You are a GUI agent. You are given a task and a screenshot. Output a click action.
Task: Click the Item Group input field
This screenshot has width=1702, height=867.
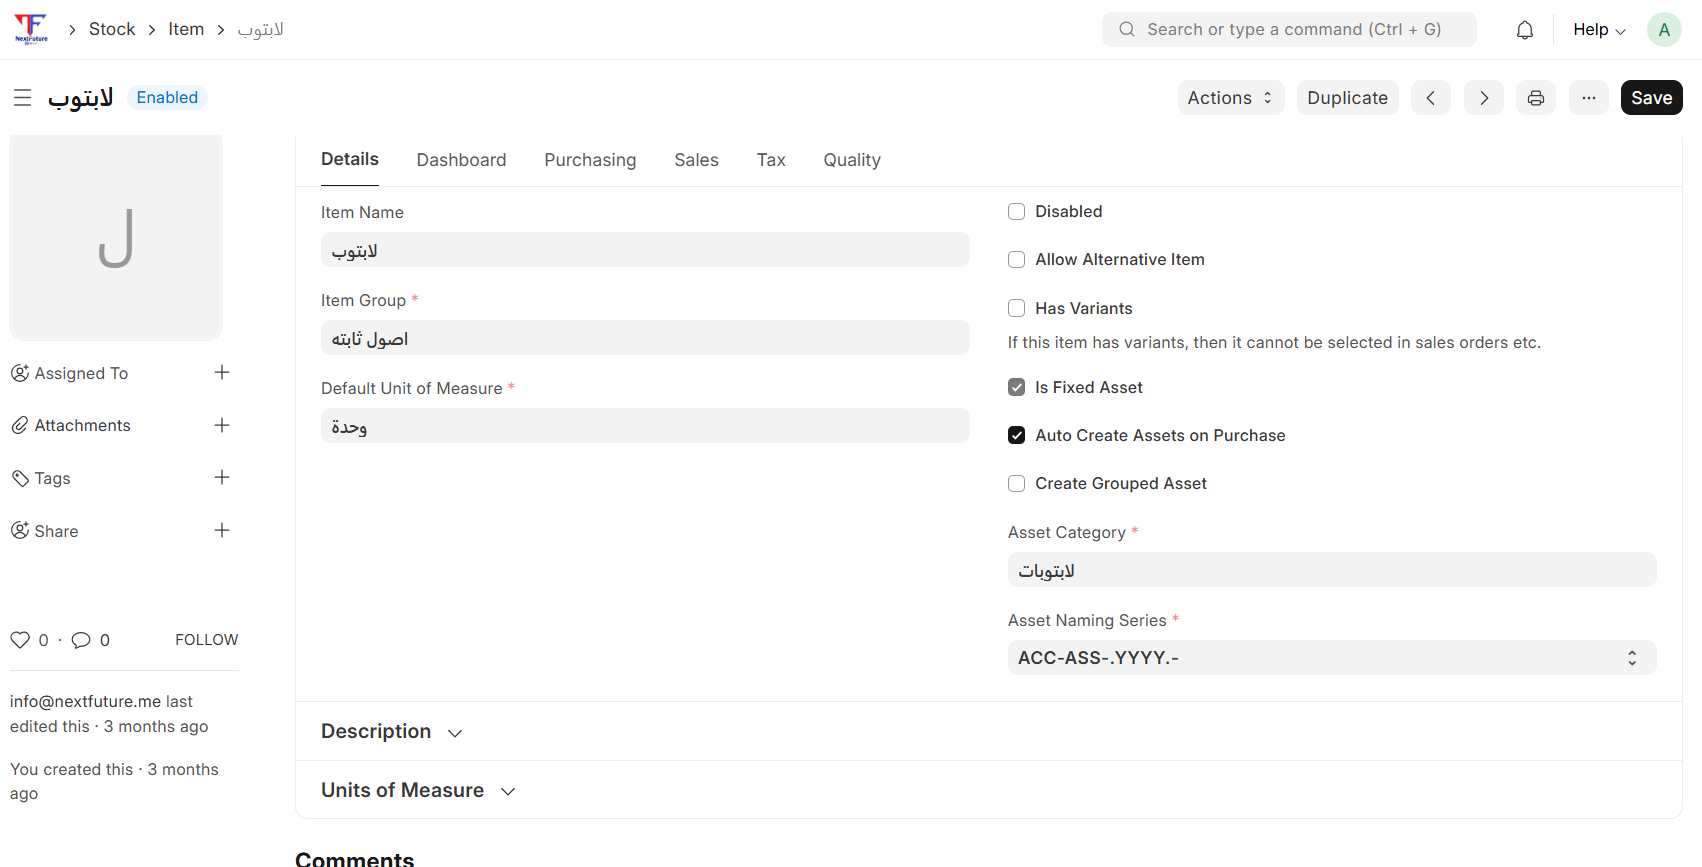pyautogui.click(x=645, y=339)
